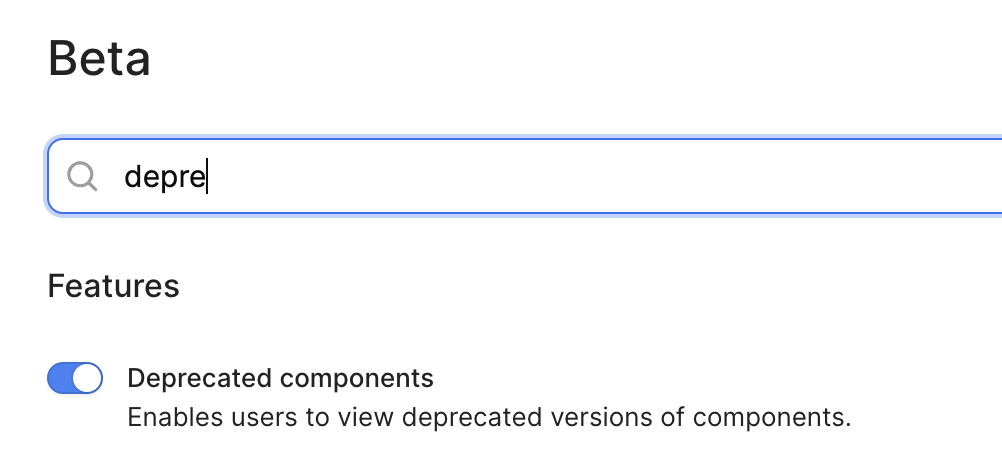The image size is (1002, 462).
Task: Click at the end of the search query text
Action: point(206,177)
